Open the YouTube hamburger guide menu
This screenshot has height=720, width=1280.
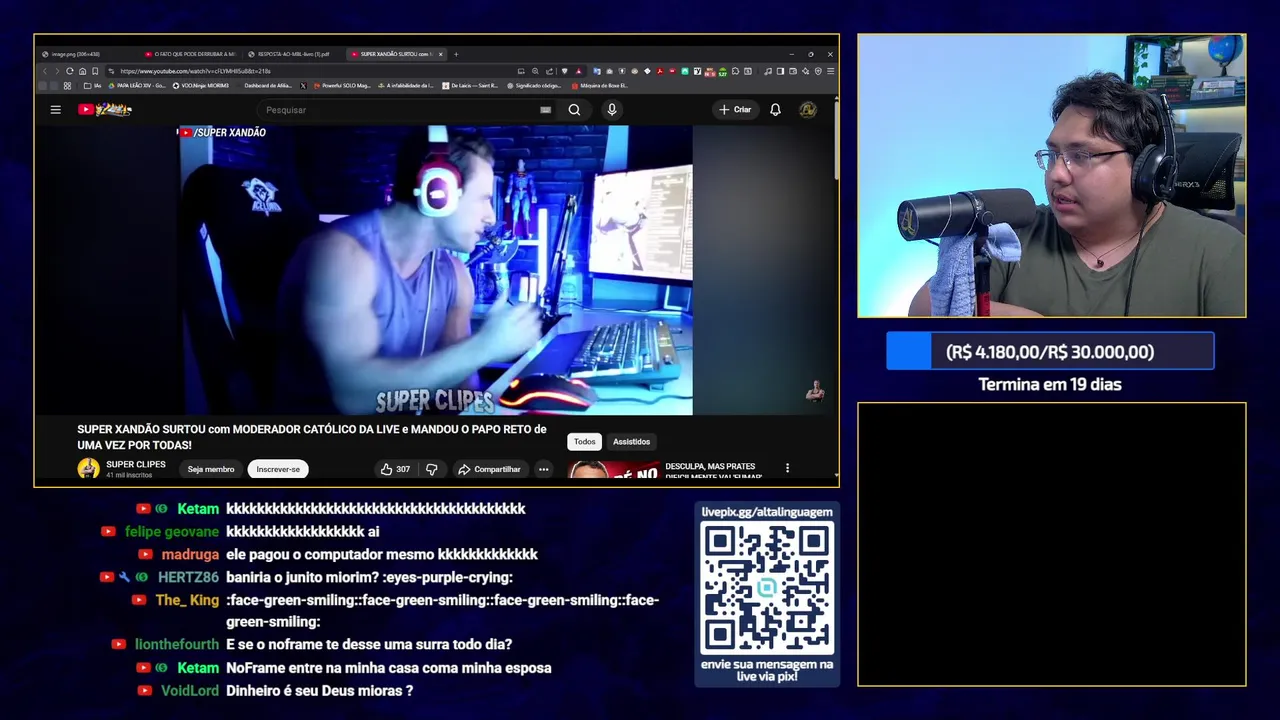pyautogui.click(x=56, y=110)
